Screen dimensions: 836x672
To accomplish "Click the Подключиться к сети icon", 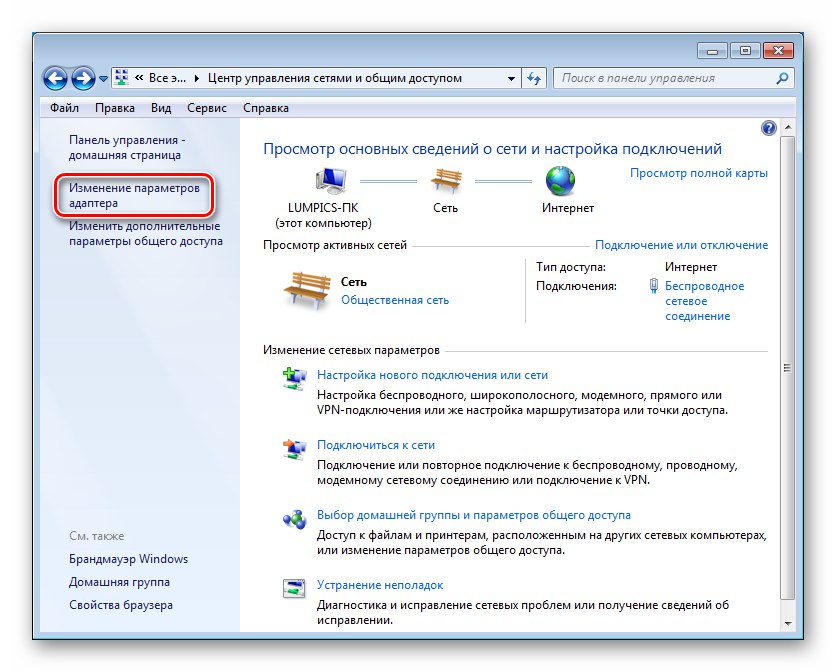I will (x=294, y=449).
